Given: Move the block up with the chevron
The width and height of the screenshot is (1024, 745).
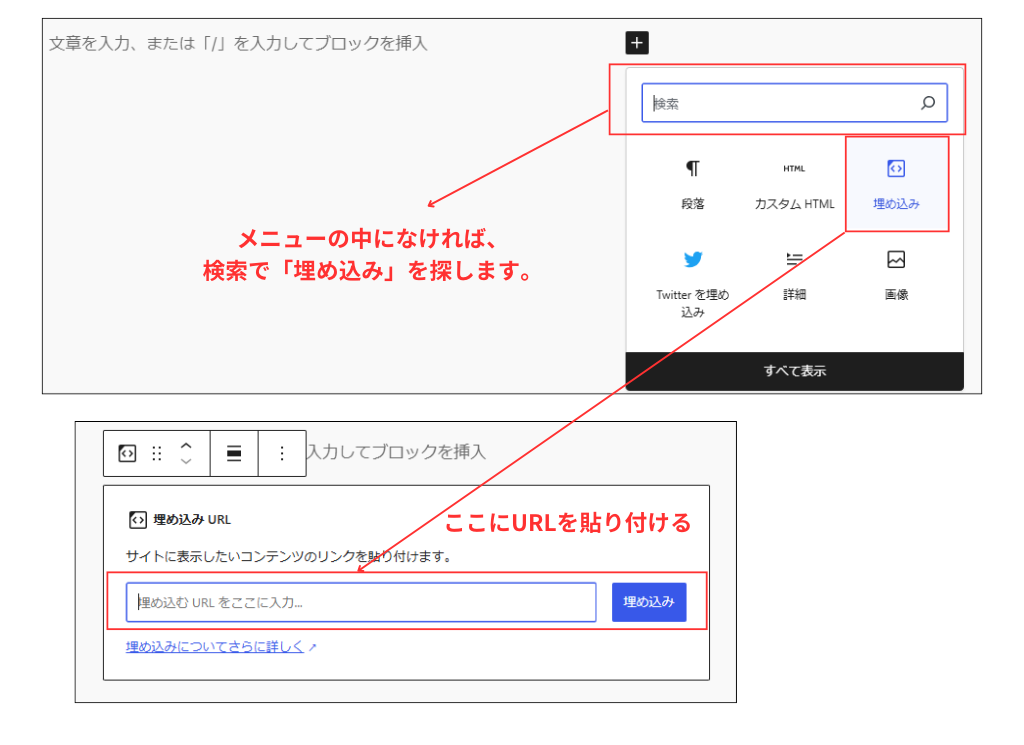Looking at the screenshot, I should click(x=185, y=446).
